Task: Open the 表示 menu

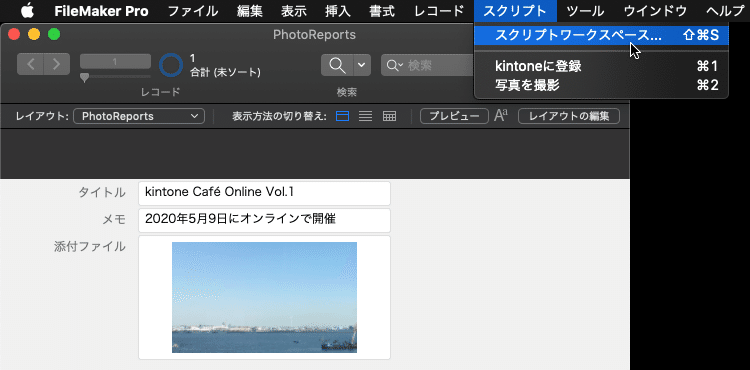Action: coord(294,11)
